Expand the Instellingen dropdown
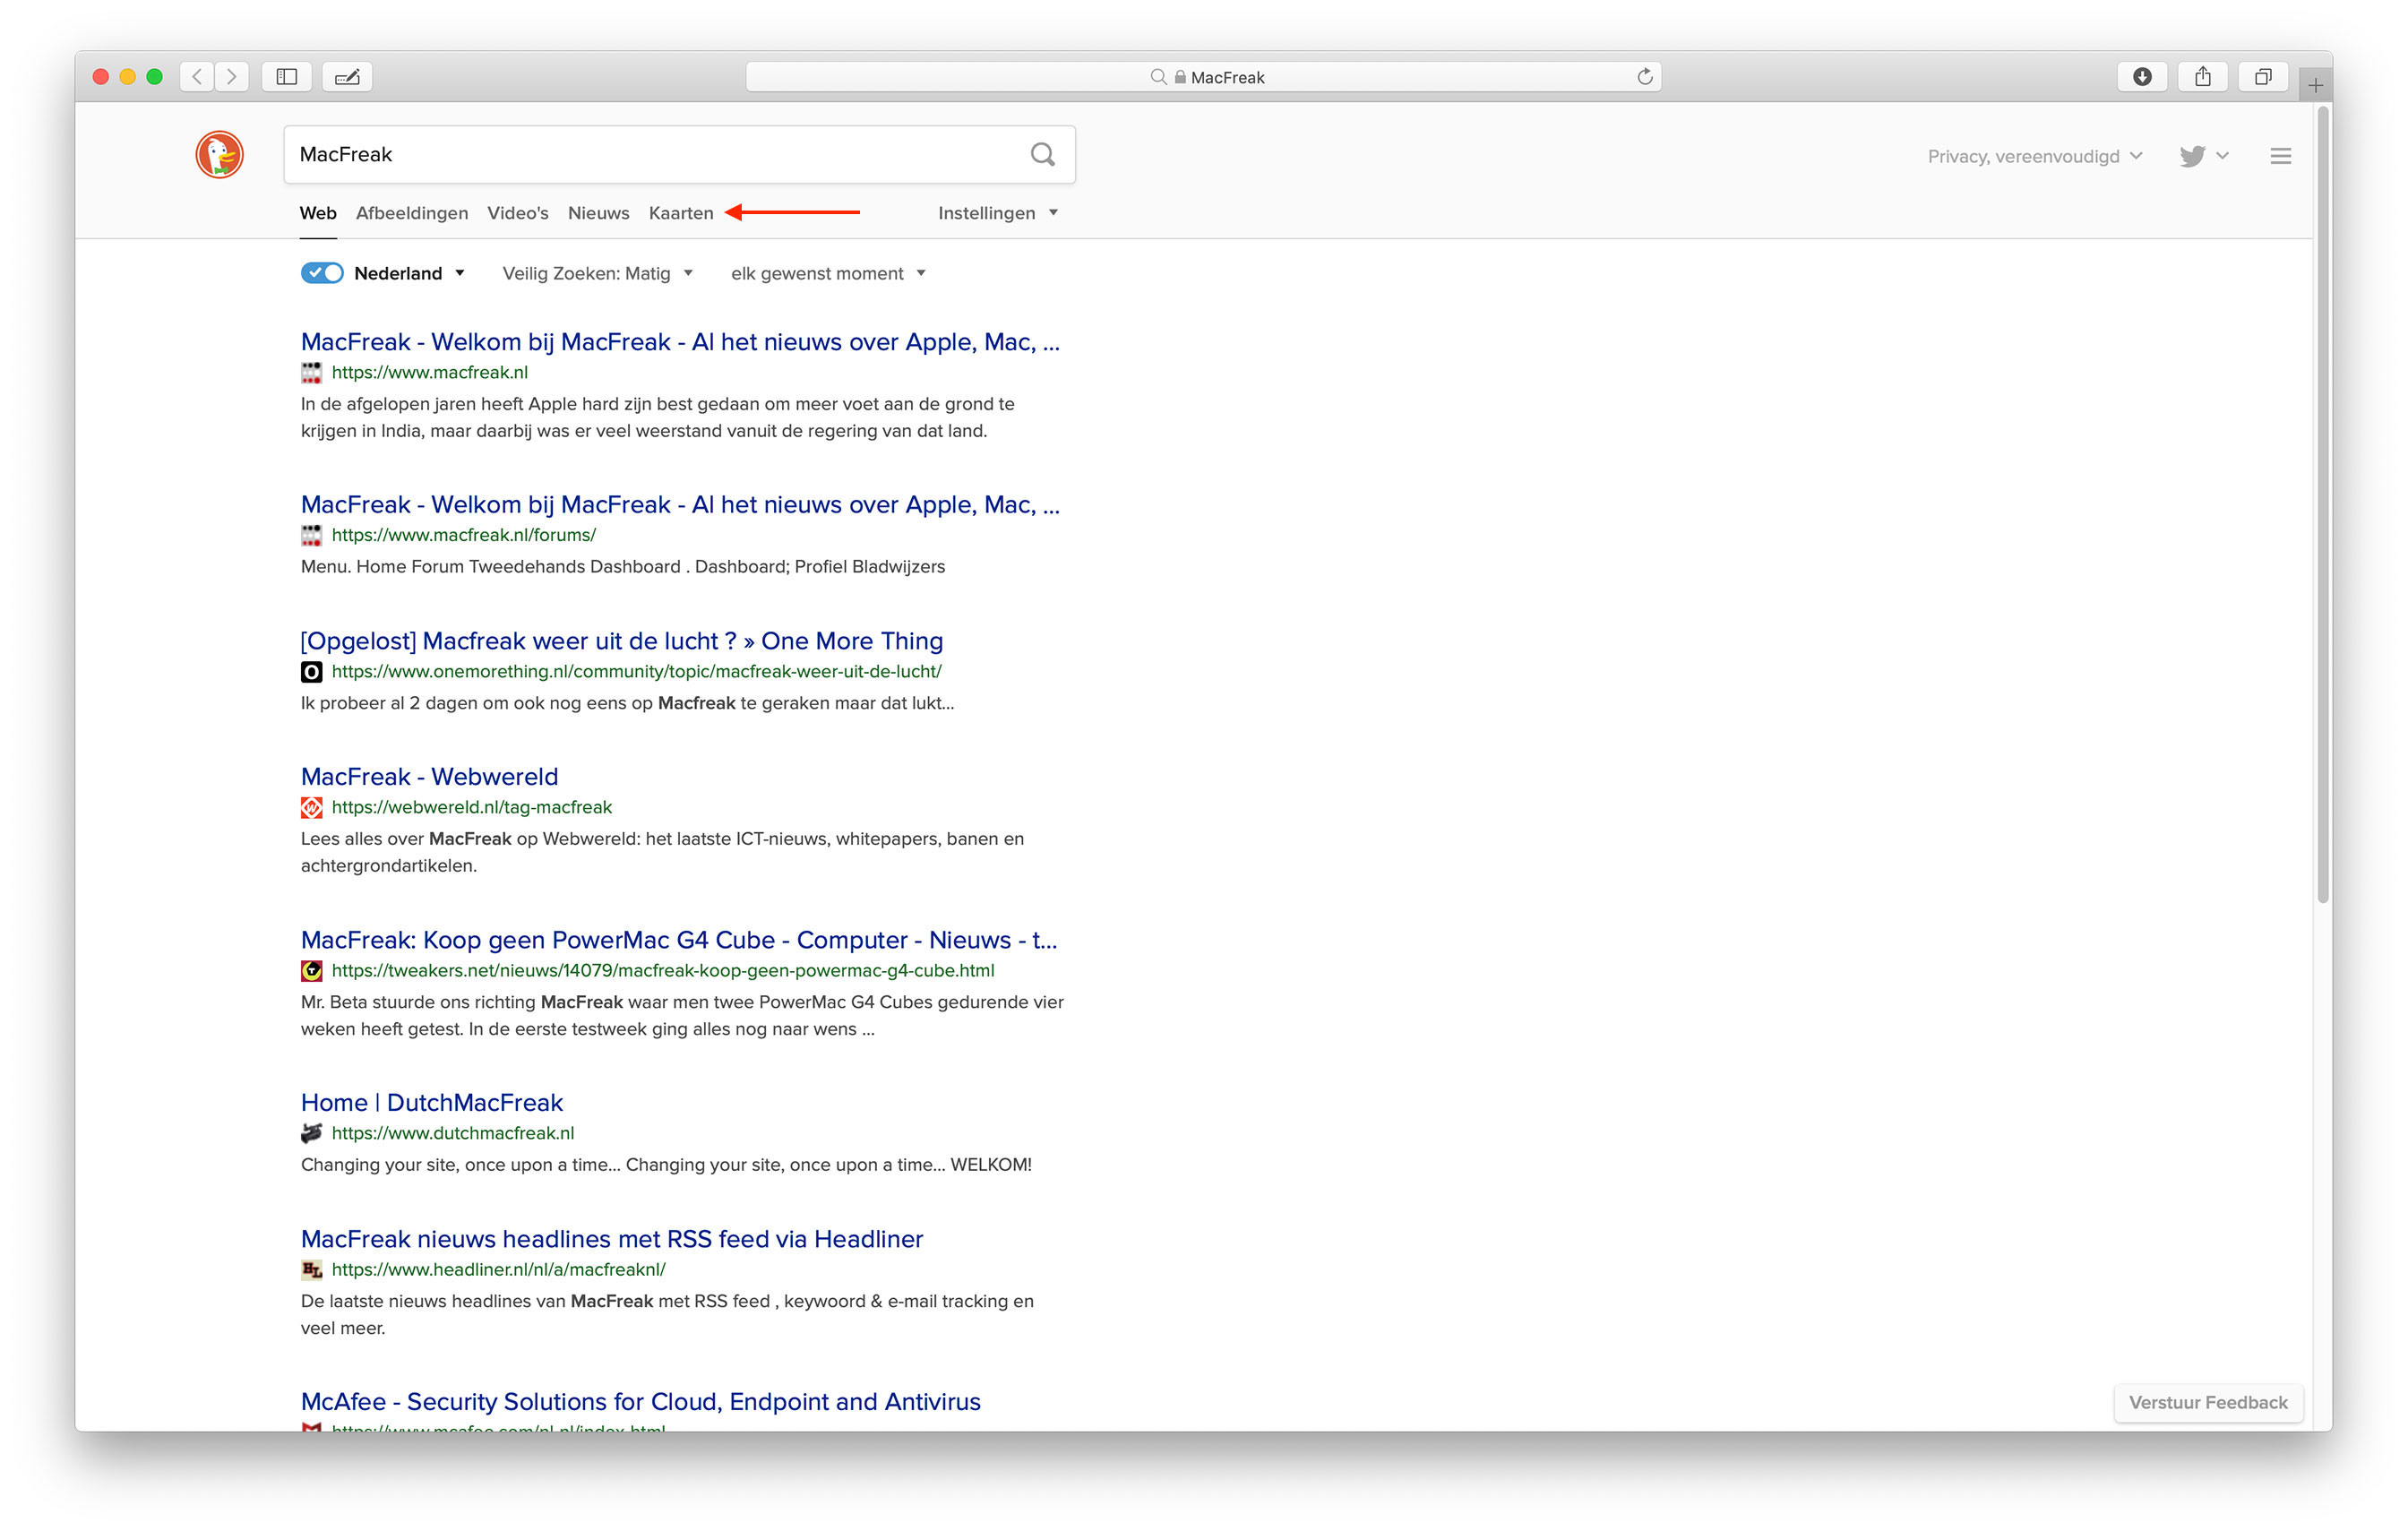2408x1531 pixels. (997, 213)
